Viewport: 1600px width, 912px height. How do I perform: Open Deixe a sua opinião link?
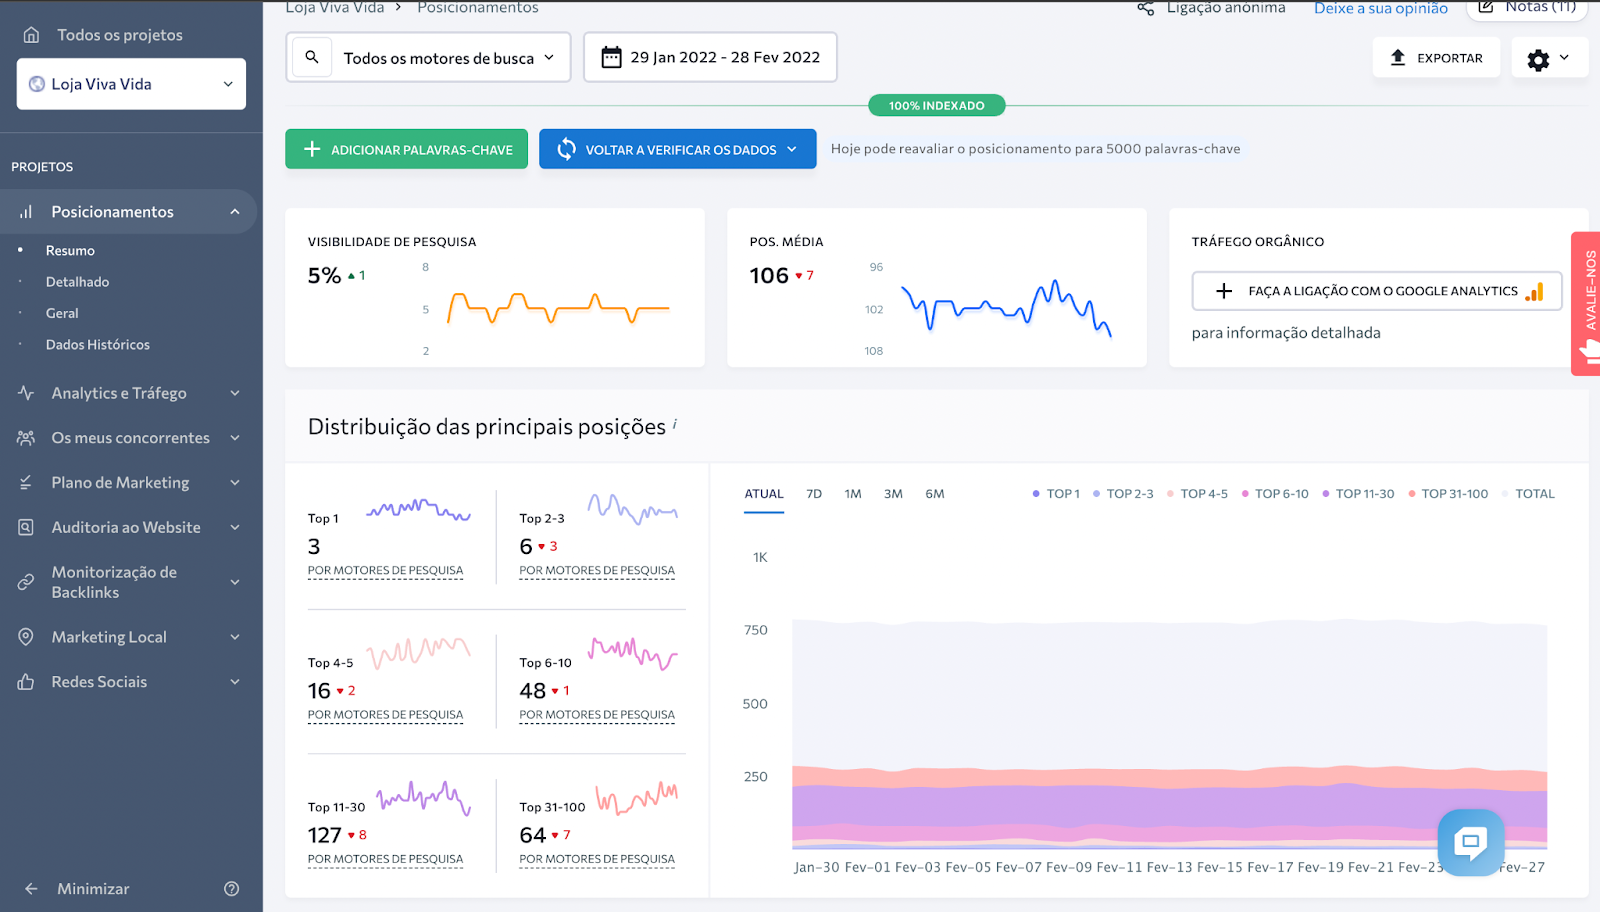(1381, 8)
